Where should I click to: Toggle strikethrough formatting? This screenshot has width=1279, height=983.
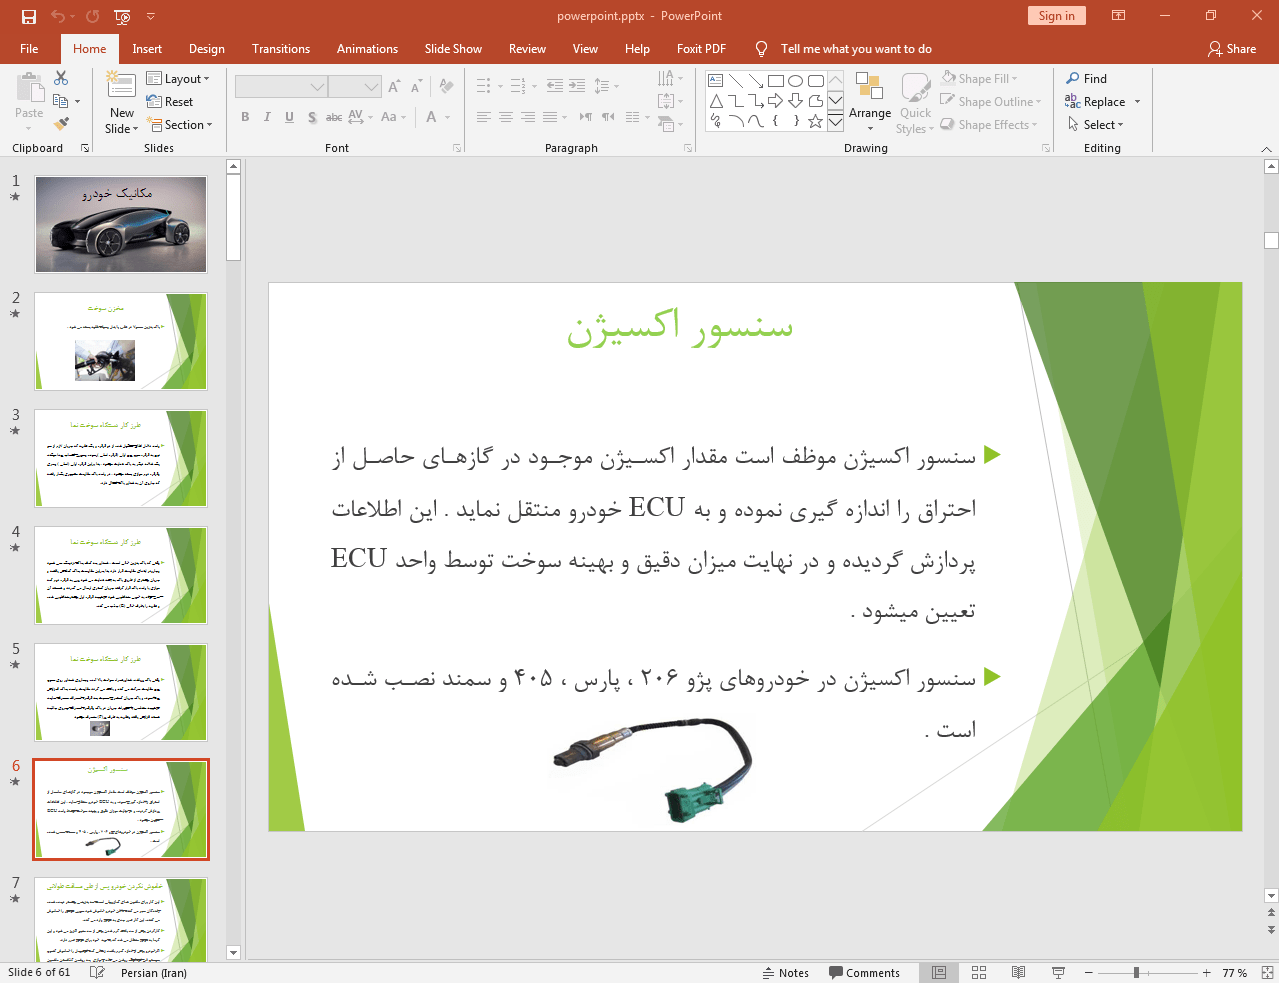[x=333, y=117]
